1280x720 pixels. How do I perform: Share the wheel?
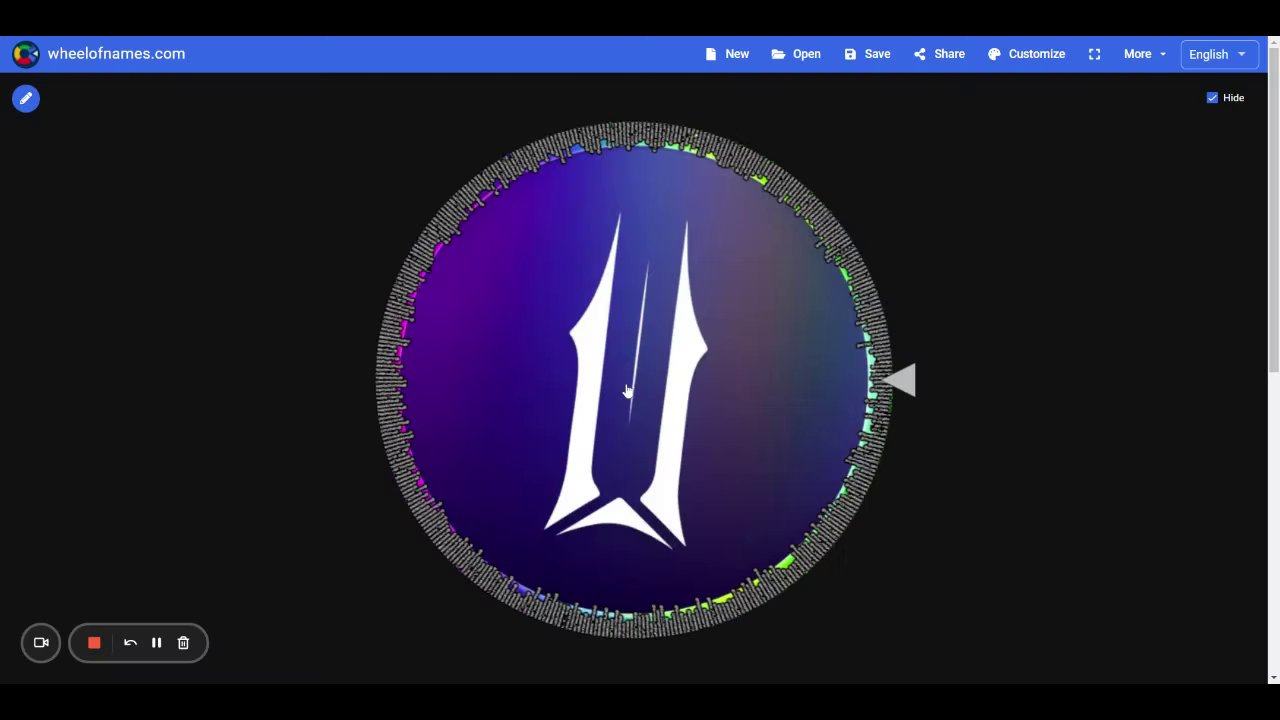tap(939, 54)
